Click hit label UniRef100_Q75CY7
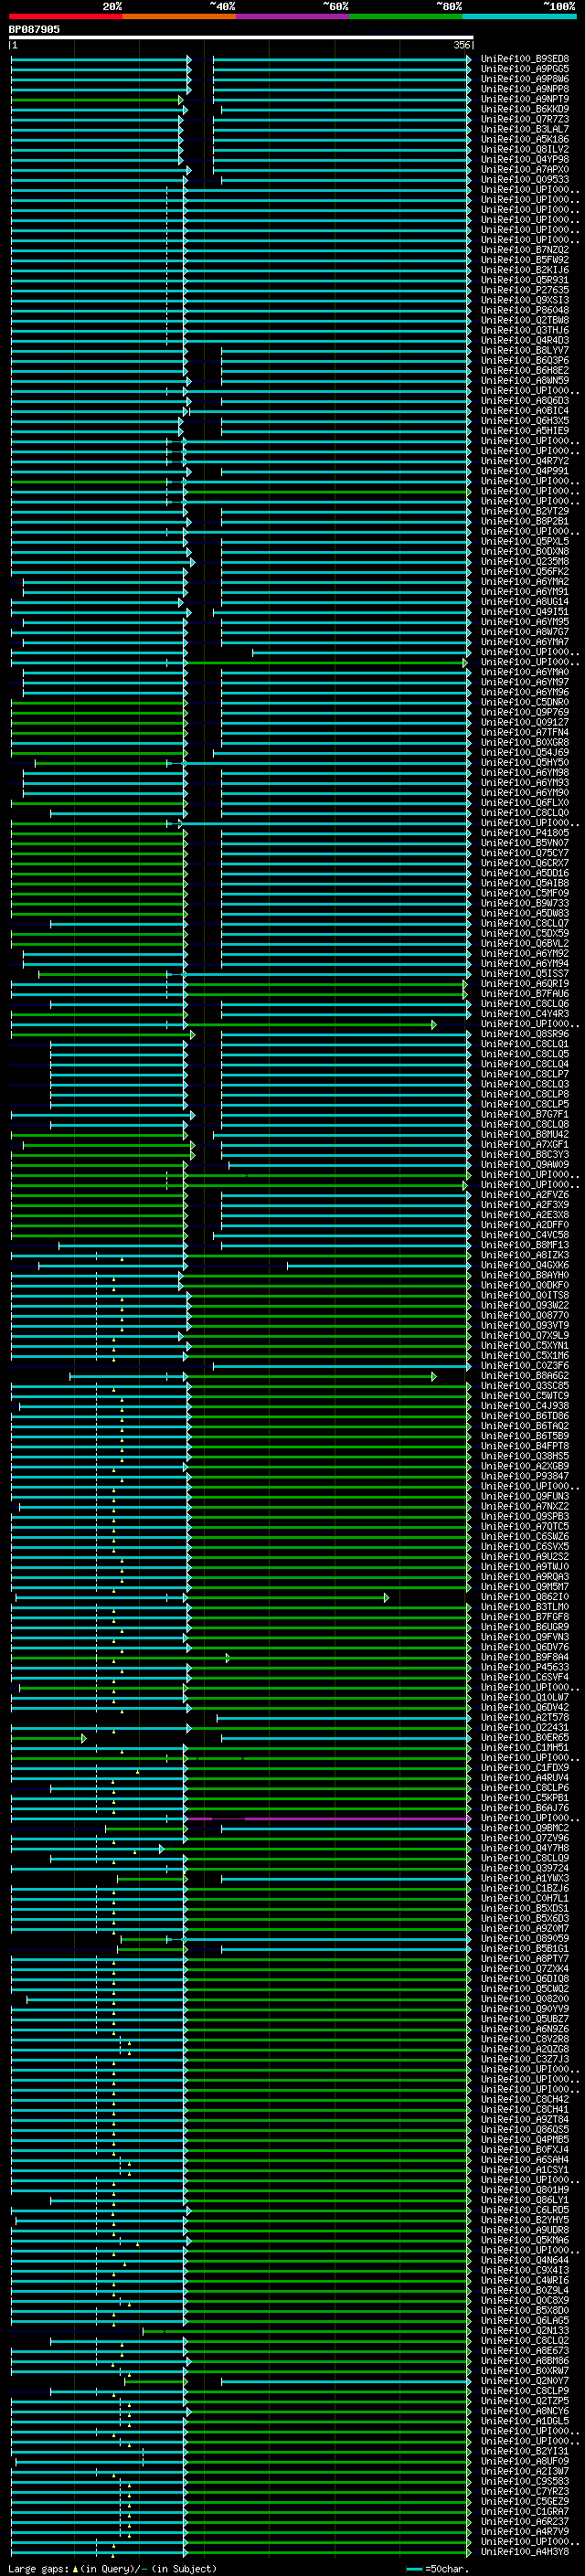The image size is (585, 2576). coord(525,853)
